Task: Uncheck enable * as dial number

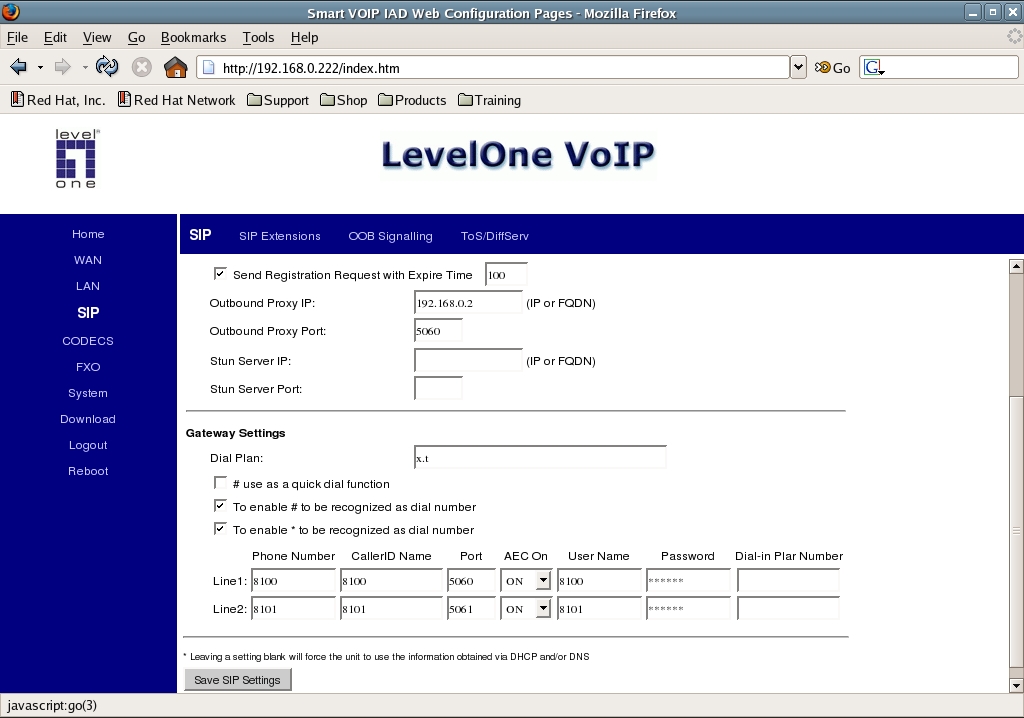Action: 221,529
